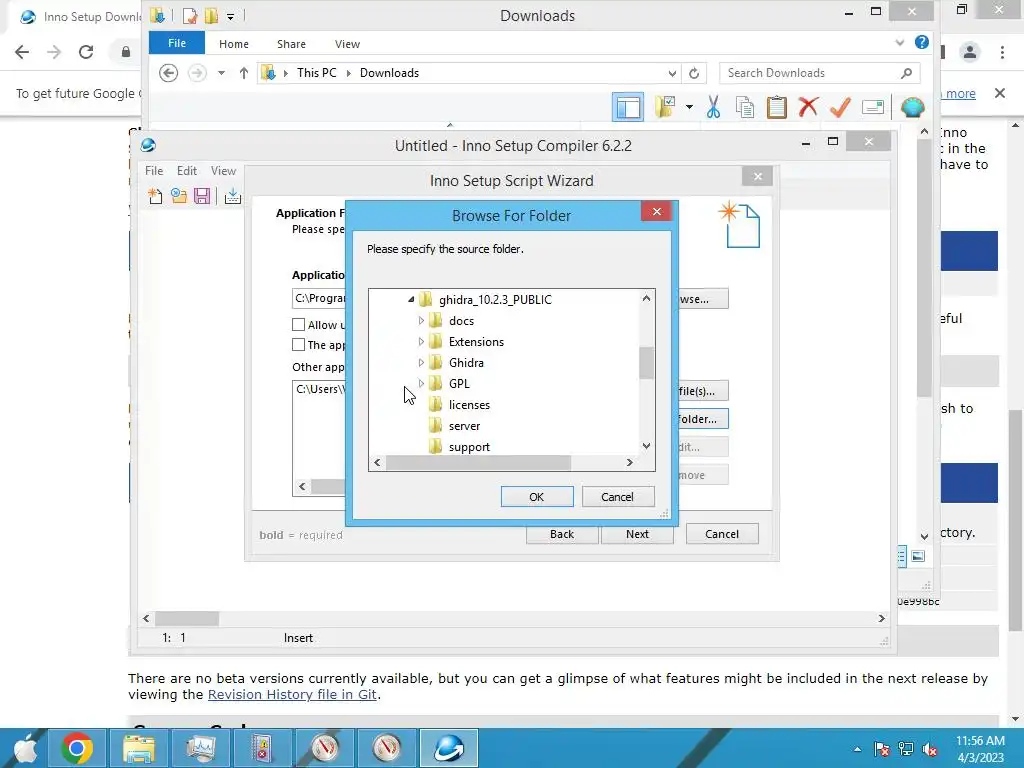Click red X Delete icon in Explorer
The image size is (1024, 768).
coord(808,106)
